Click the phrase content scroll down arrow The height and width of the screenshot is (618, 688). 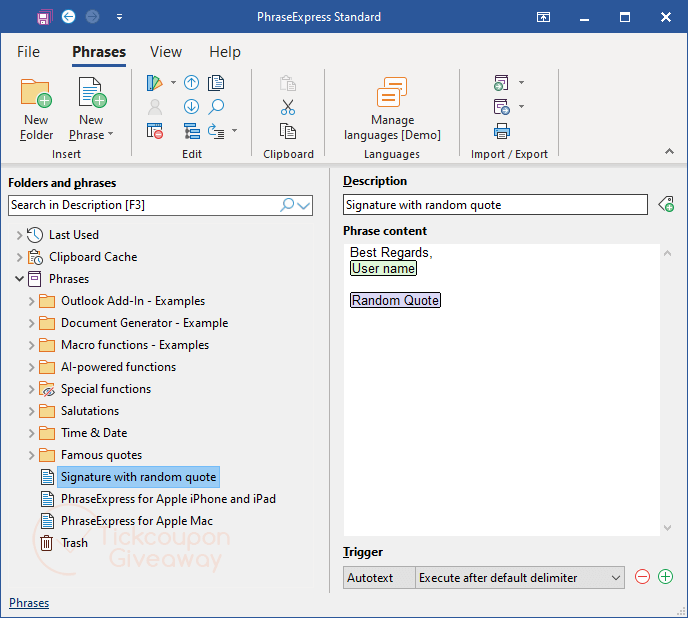pyautogui.click(x=667, y=528)
